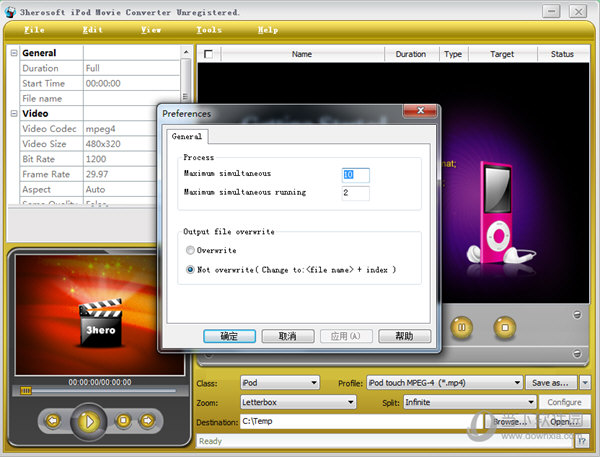Viewport: 600px width, 457px height.
Task: Click the next frame arrow in player
Action: click(x=147, y=421)
